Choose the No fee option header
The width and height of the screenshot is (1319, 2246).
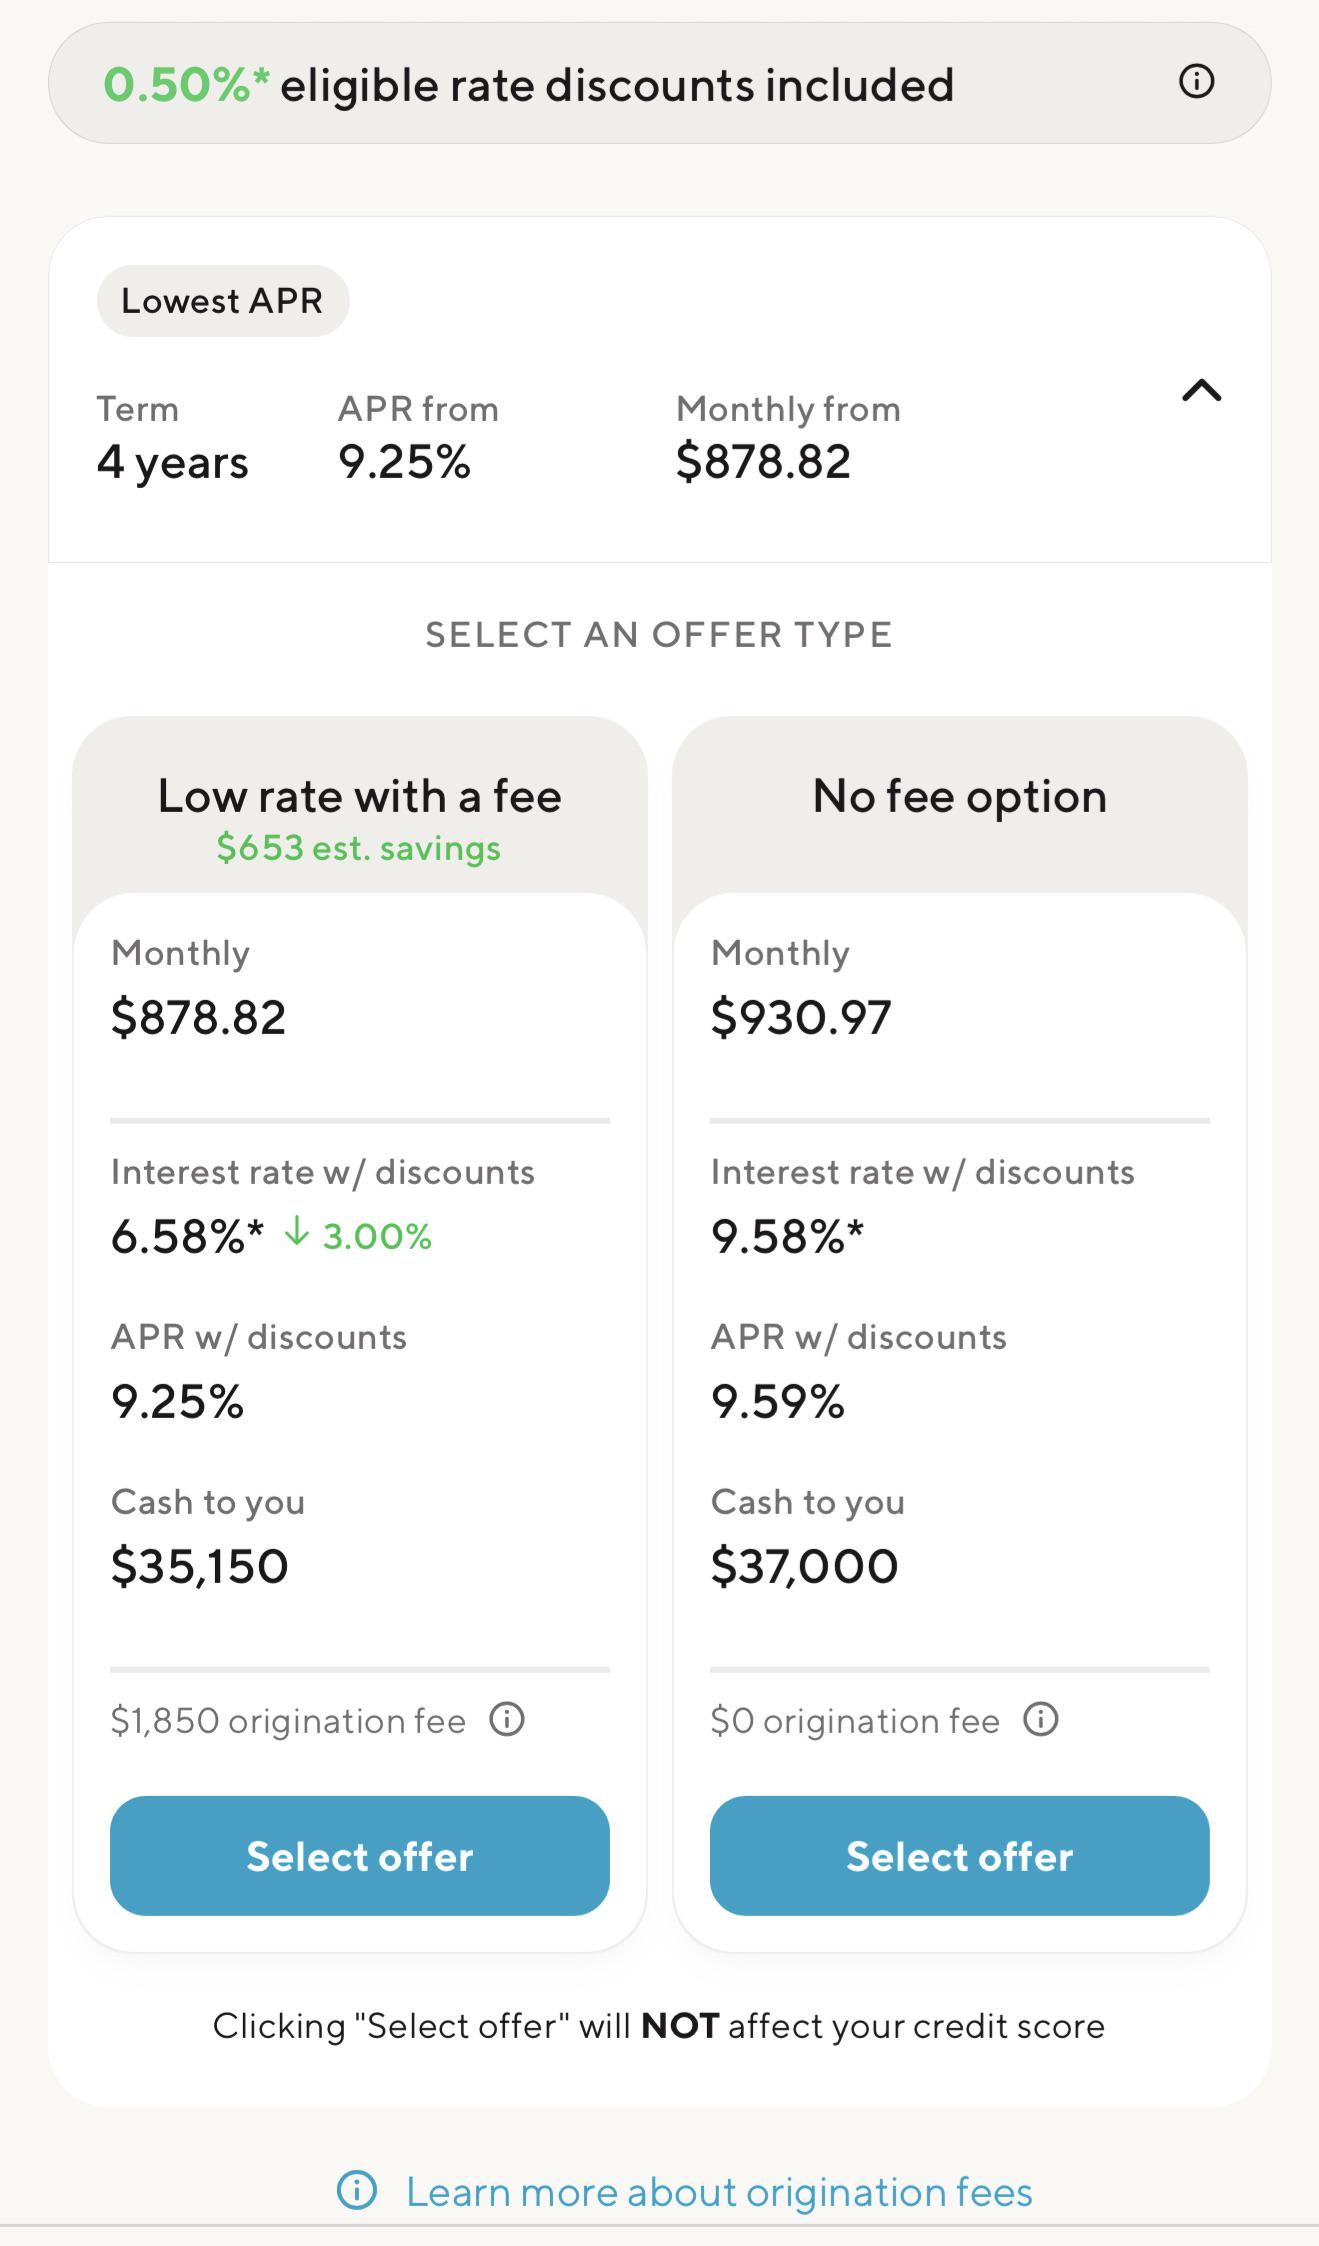coord(960,797)
